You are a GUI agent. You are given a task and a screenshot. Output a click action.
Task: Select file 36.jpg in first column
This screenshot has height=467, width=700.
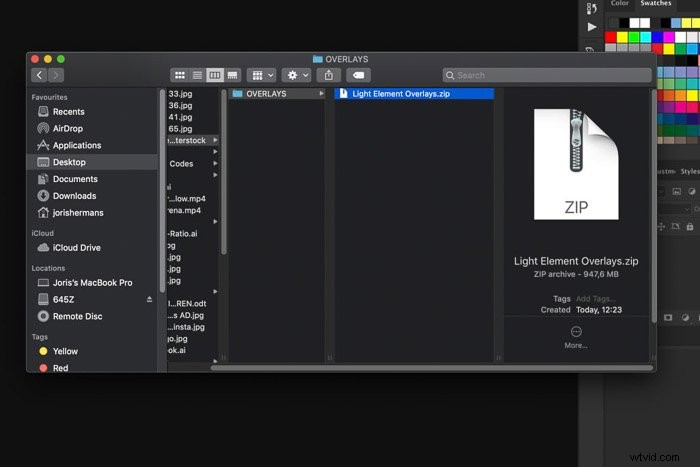click(x=180, y=105)
